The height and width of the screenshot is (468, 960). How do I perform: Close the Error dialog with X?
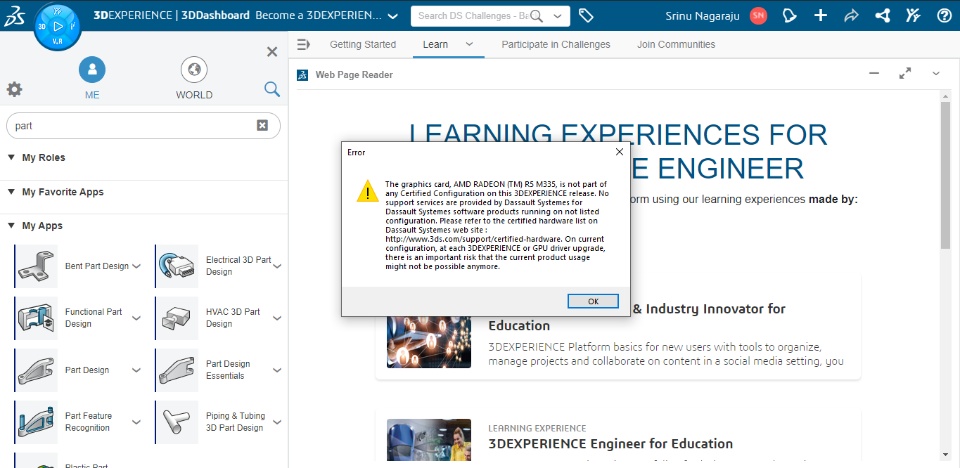coord(619,151)
